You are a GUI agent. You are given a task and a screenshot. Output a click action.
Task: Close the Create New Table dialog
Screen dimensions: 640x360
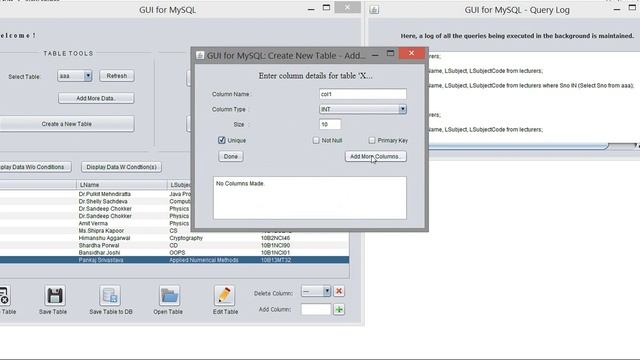411,53
